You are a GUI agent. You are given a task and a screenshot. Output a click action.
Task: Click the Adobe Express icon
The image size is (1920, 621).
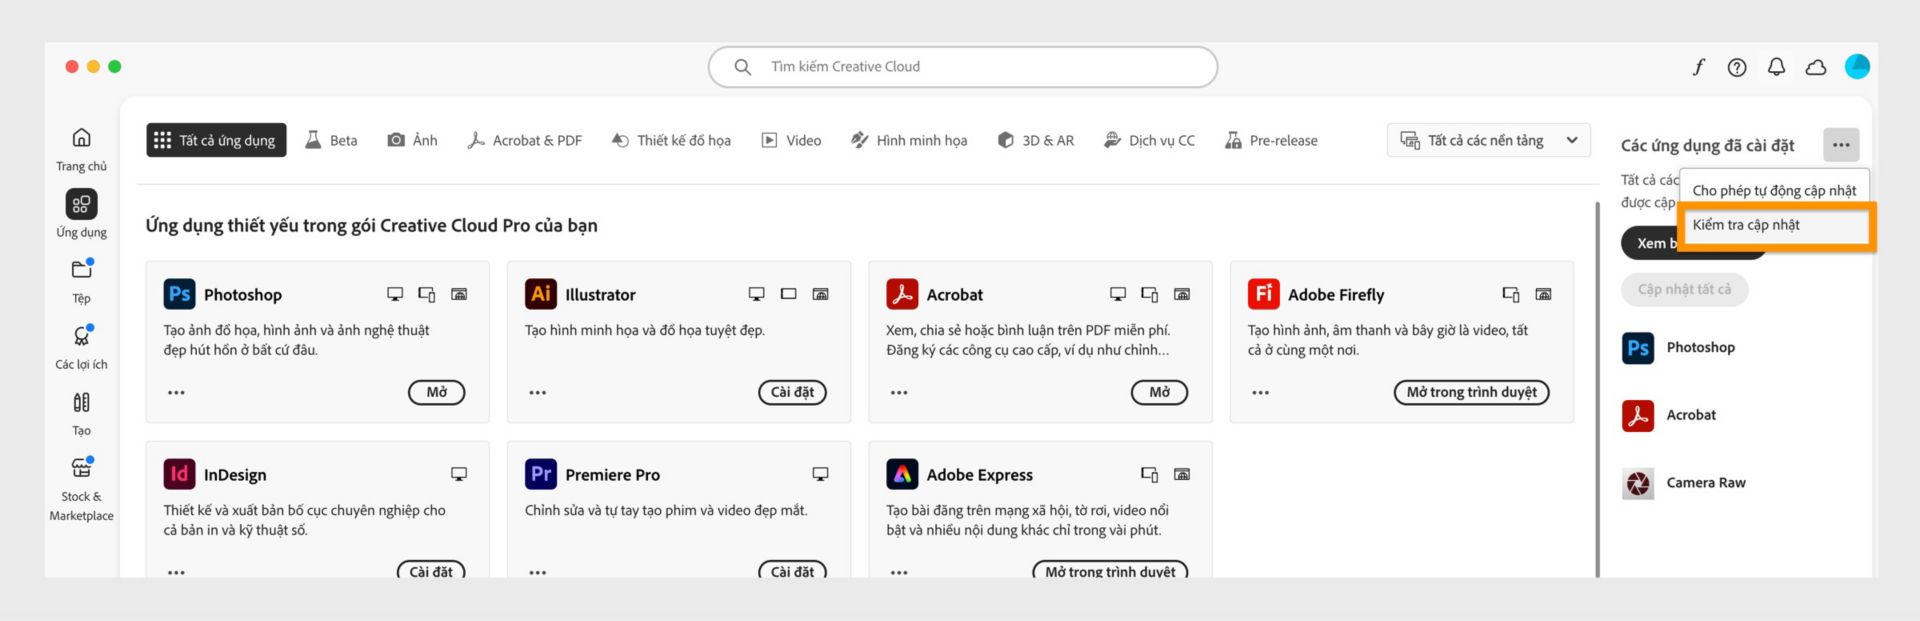point(902,474)
